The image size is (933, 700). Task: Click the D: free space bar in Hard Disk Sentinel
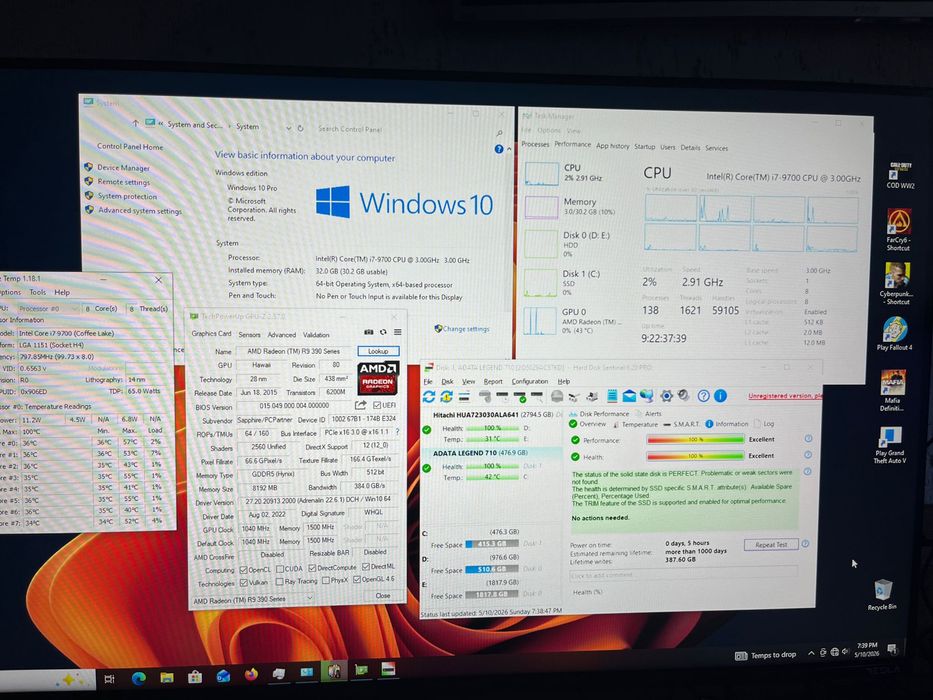coord(491,570)
